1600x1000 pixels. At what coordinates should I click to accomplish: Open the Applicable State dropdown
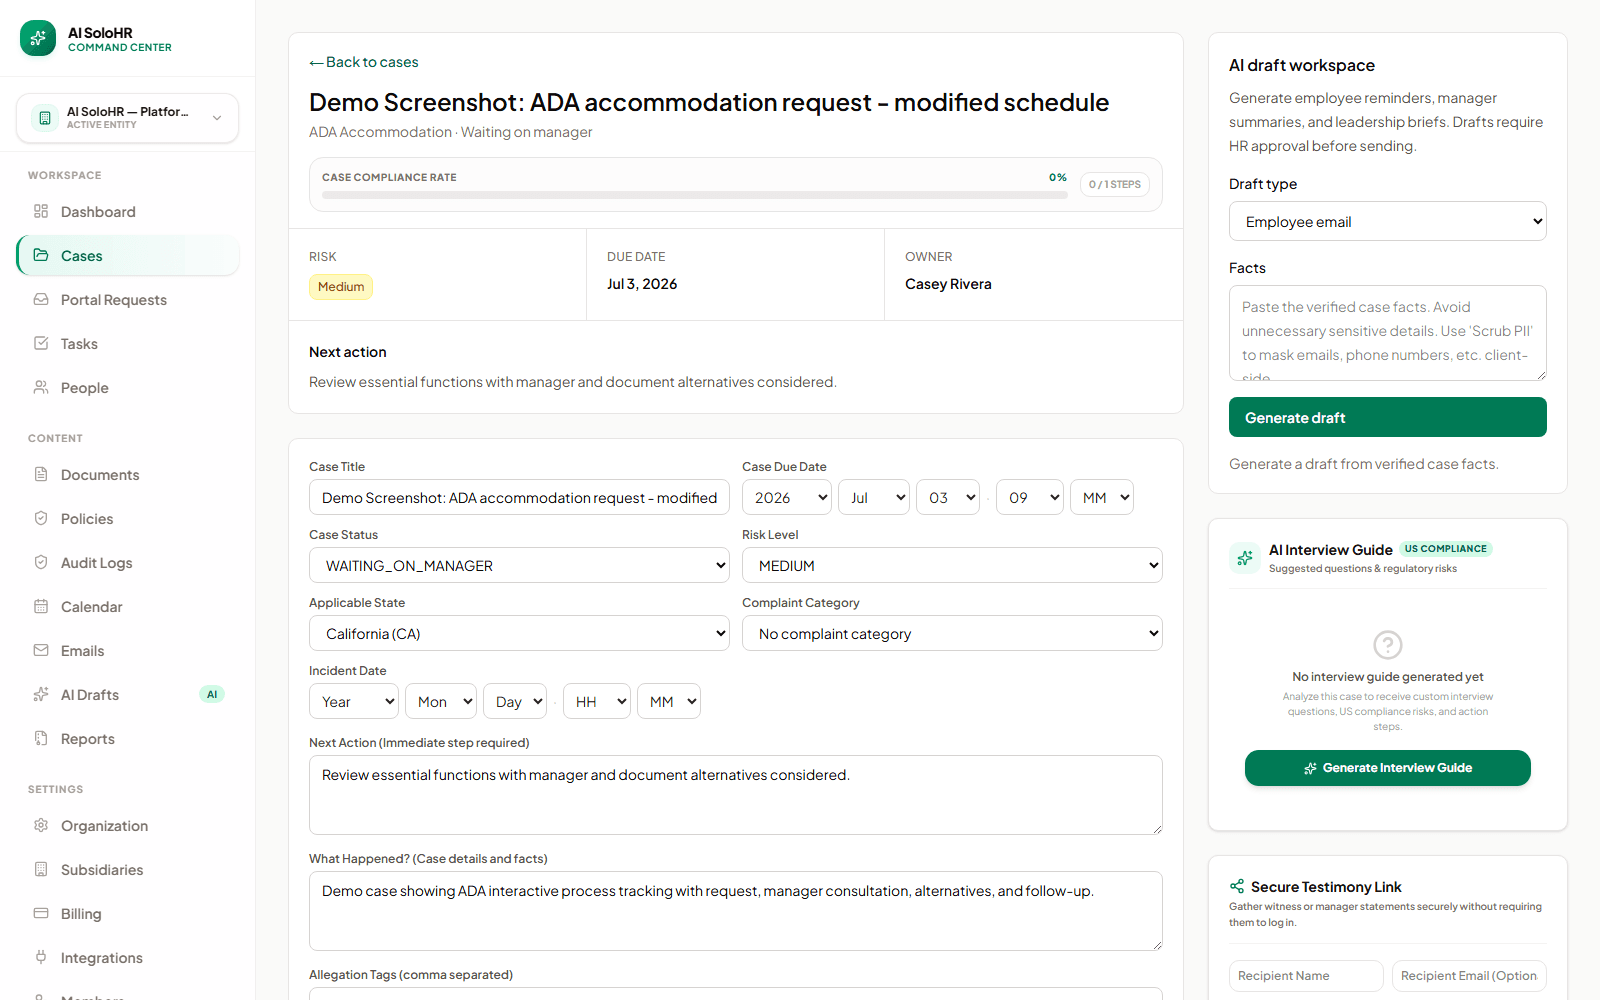tap(519, 633)
